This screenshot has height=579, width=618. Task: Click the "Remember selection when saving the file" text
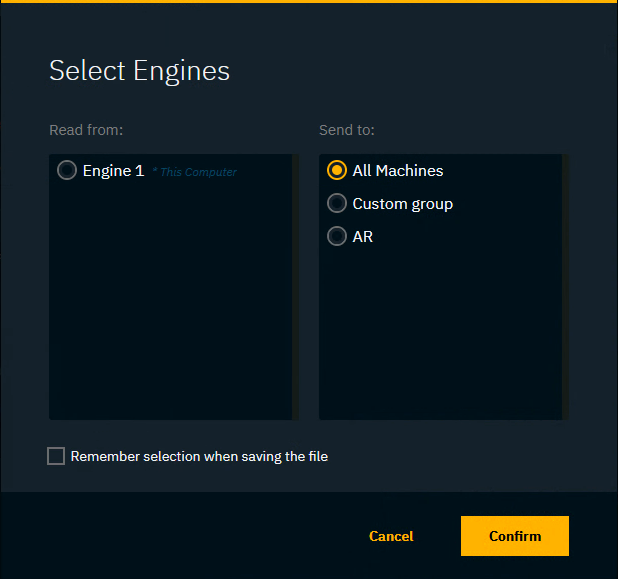click(x=199, y=457)
